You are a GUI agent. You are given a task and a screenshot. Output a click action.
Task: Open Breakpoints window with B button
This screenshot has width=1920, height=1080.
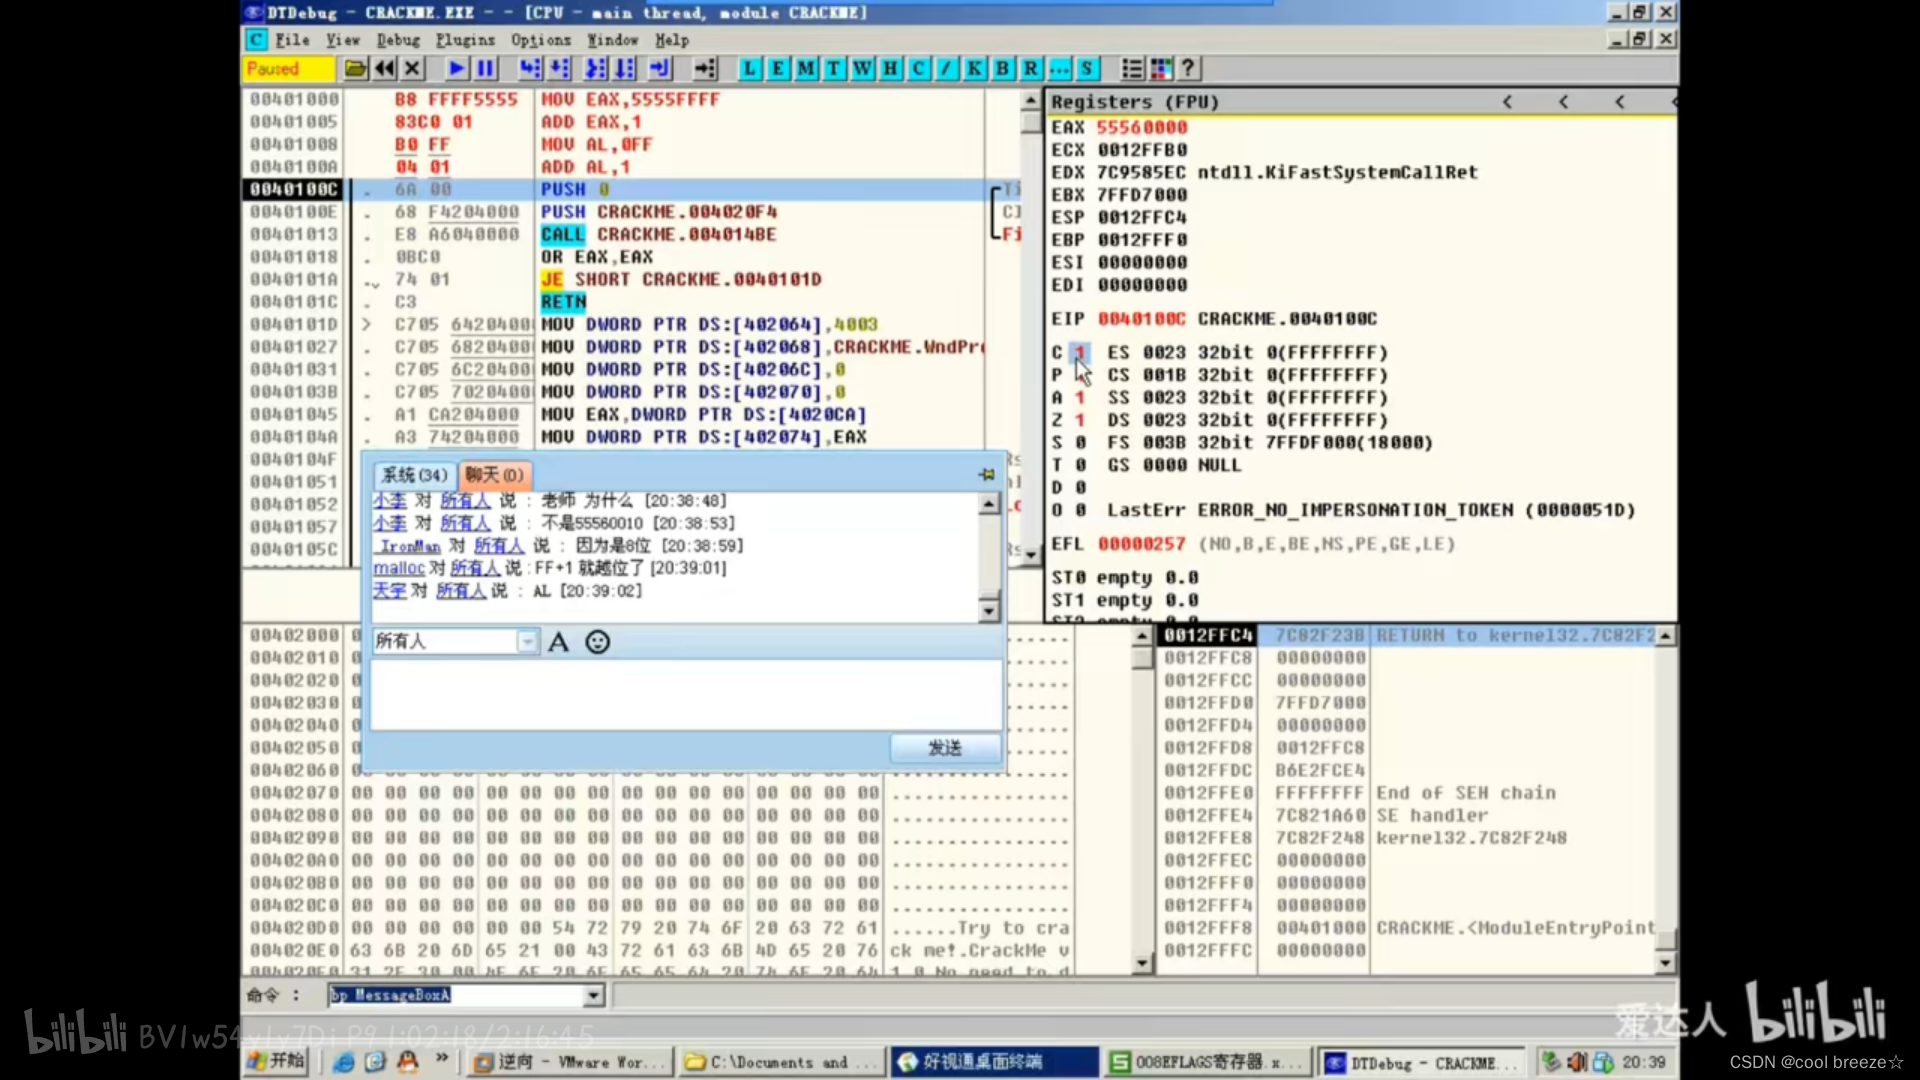[x=1002, y=69]
